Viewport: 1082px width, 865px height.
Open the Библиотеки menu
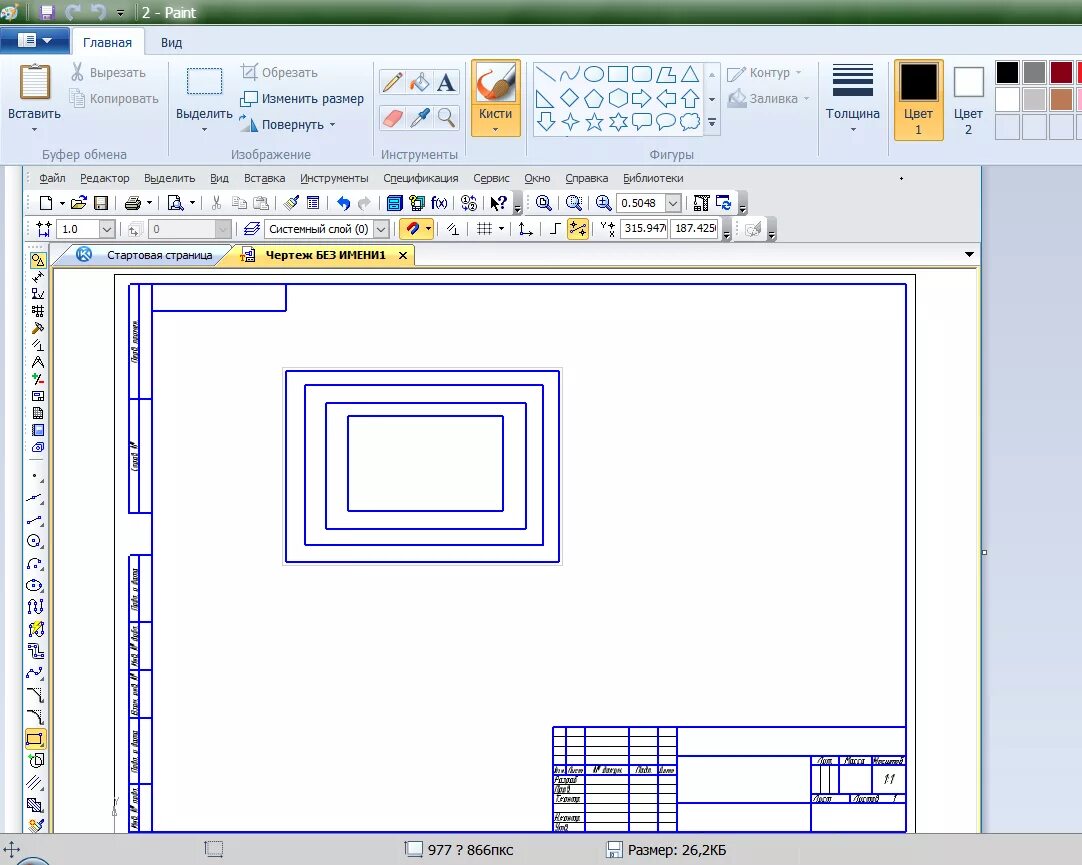(x=653, y=178)
